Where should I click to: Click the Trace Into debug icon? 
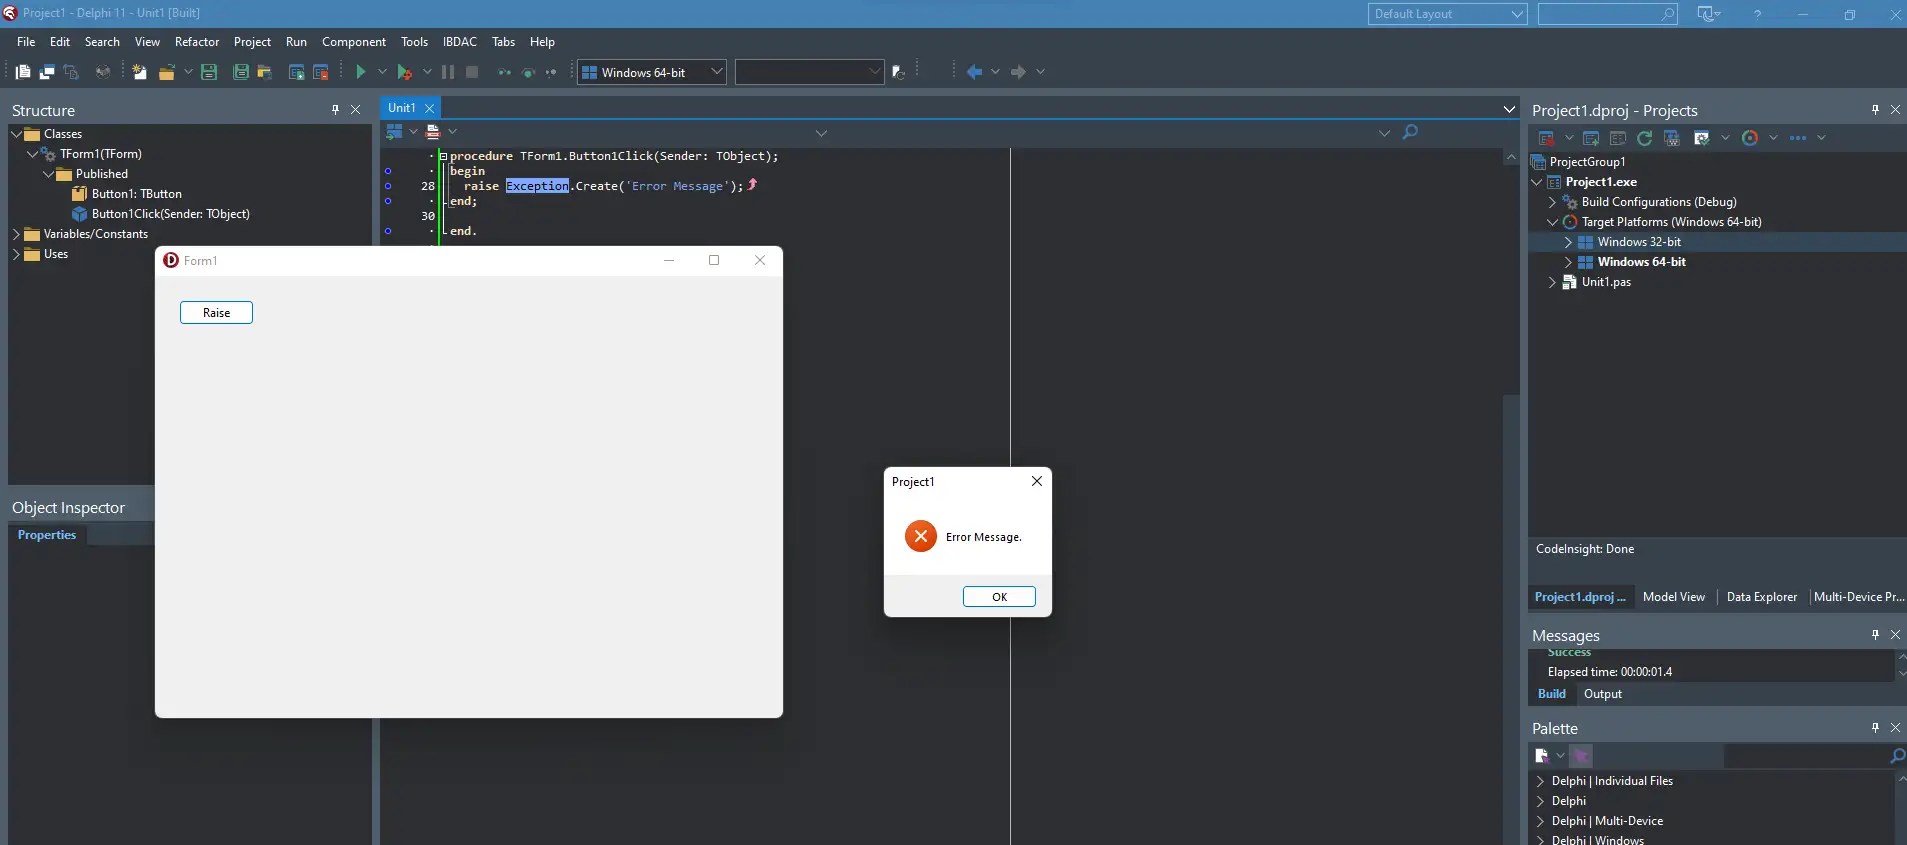click(x=504, y=72)
